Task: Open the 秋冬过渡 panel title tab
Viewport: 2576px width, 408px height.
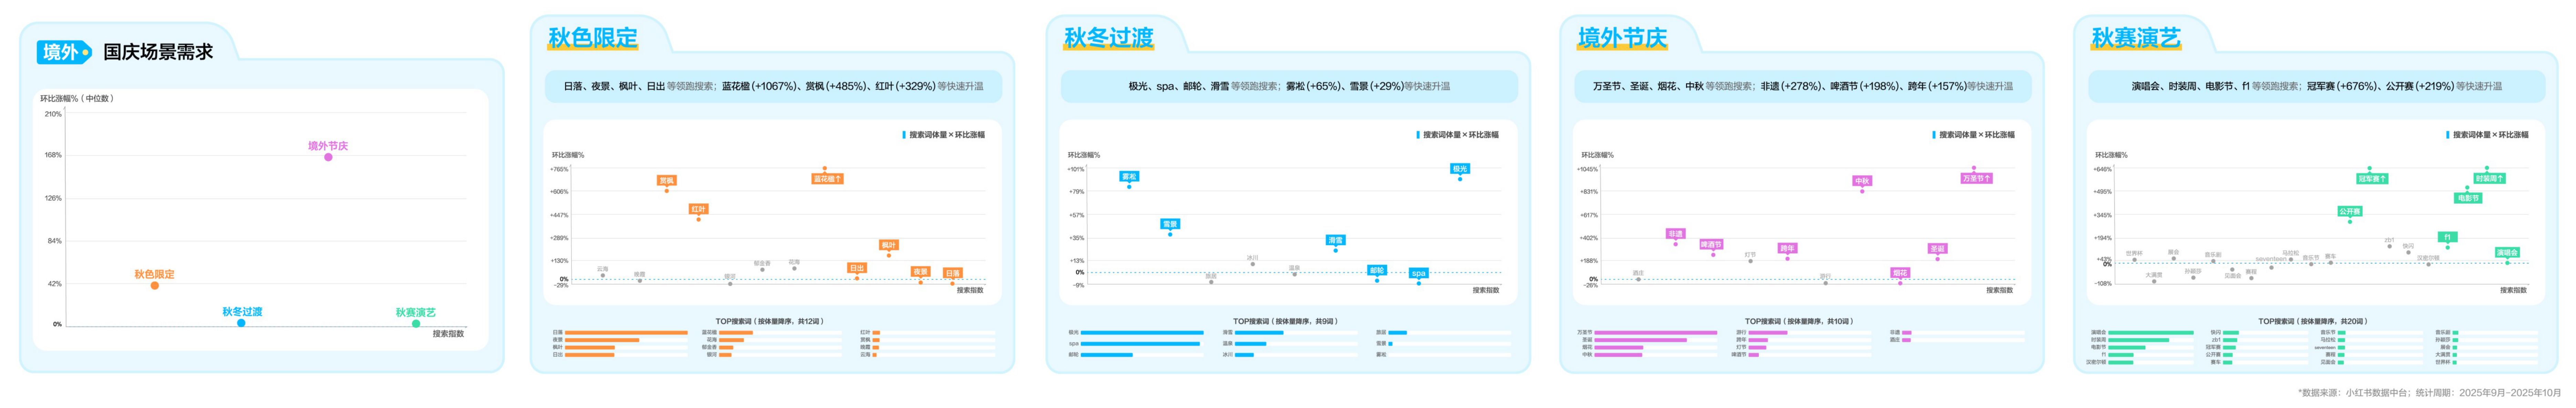Action: [1109, 38]
